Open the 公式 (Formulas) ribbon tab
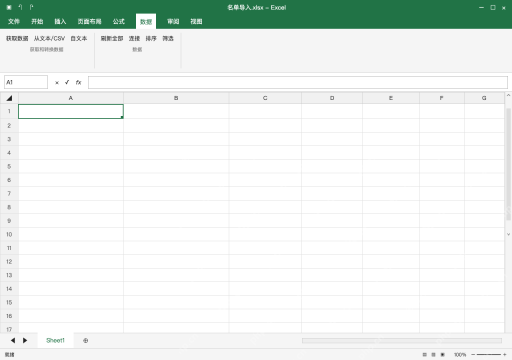Viewport: 512px width, 360px height. pos(119,21)
